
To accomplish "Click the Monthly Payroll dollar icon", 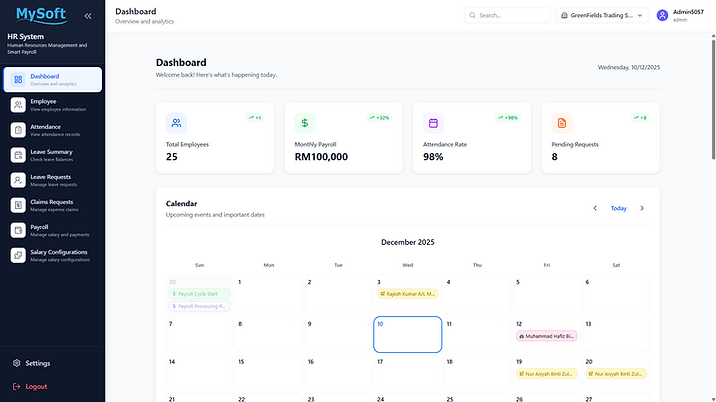I will pos(305,123).
